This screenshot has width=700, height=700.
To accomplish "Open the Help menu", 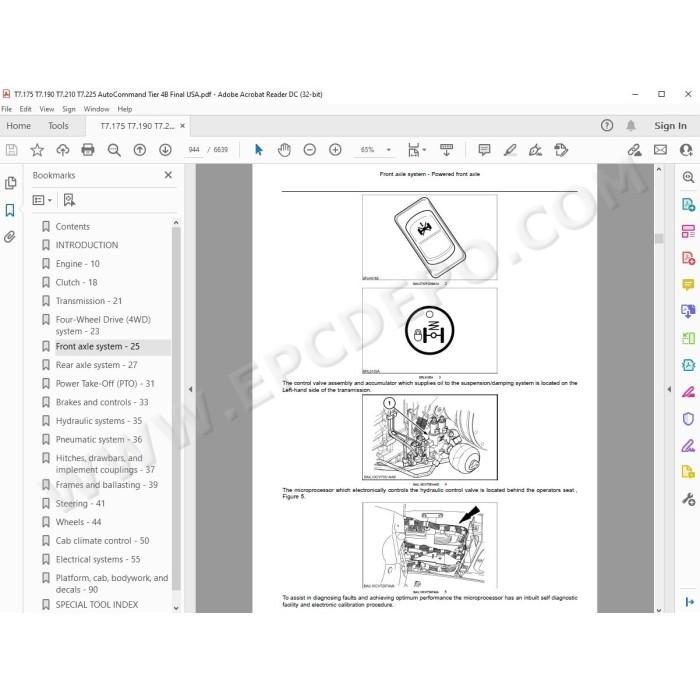I will point(125,109).
